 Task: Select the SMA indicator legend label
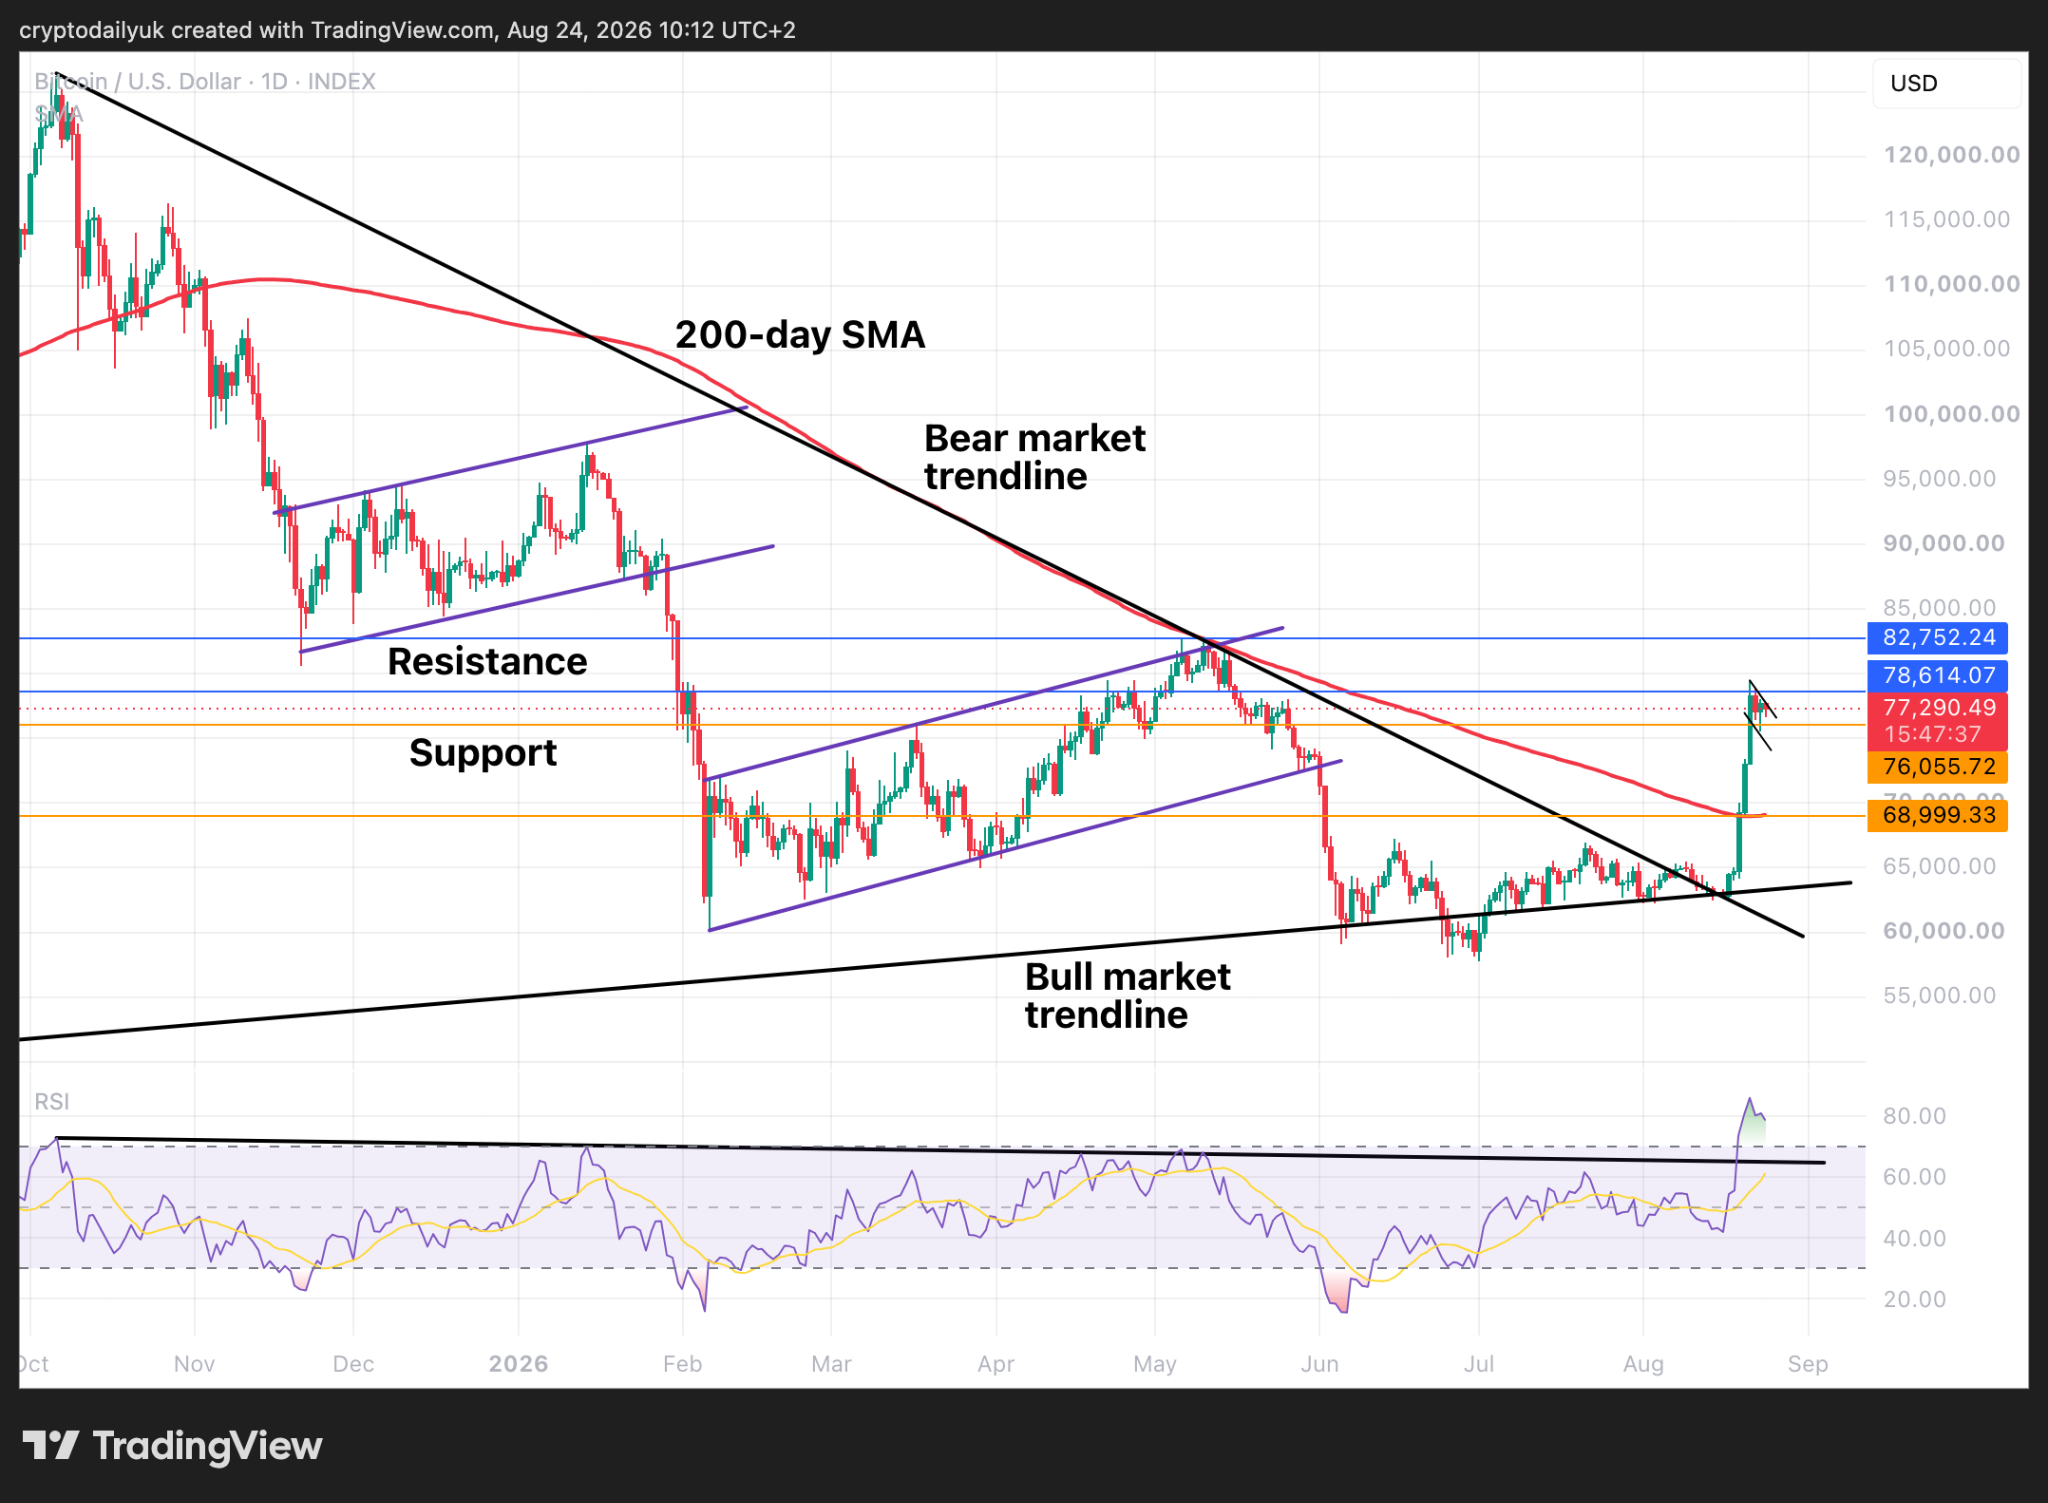click(x=58, y=114)
